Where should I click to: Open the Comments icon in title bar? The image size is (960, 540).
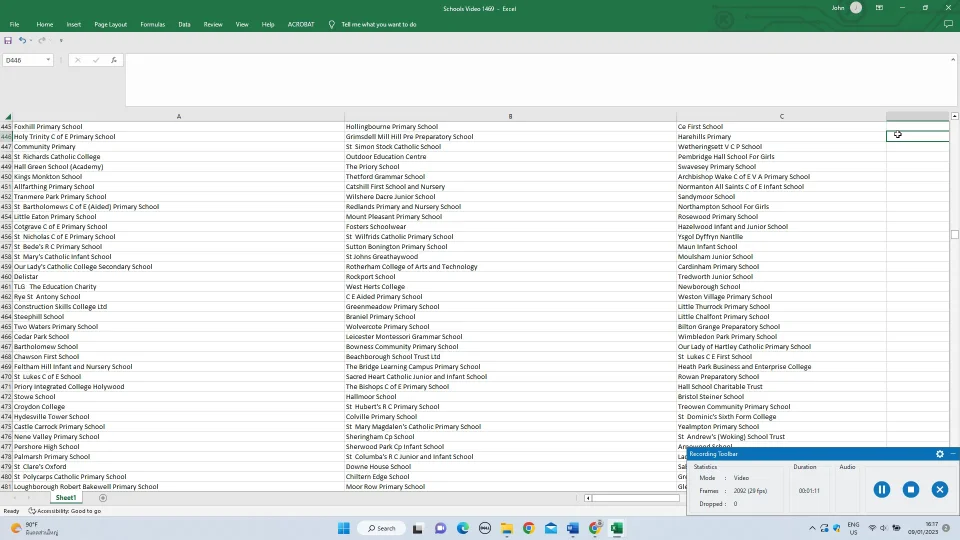click(x=947, y=24)
